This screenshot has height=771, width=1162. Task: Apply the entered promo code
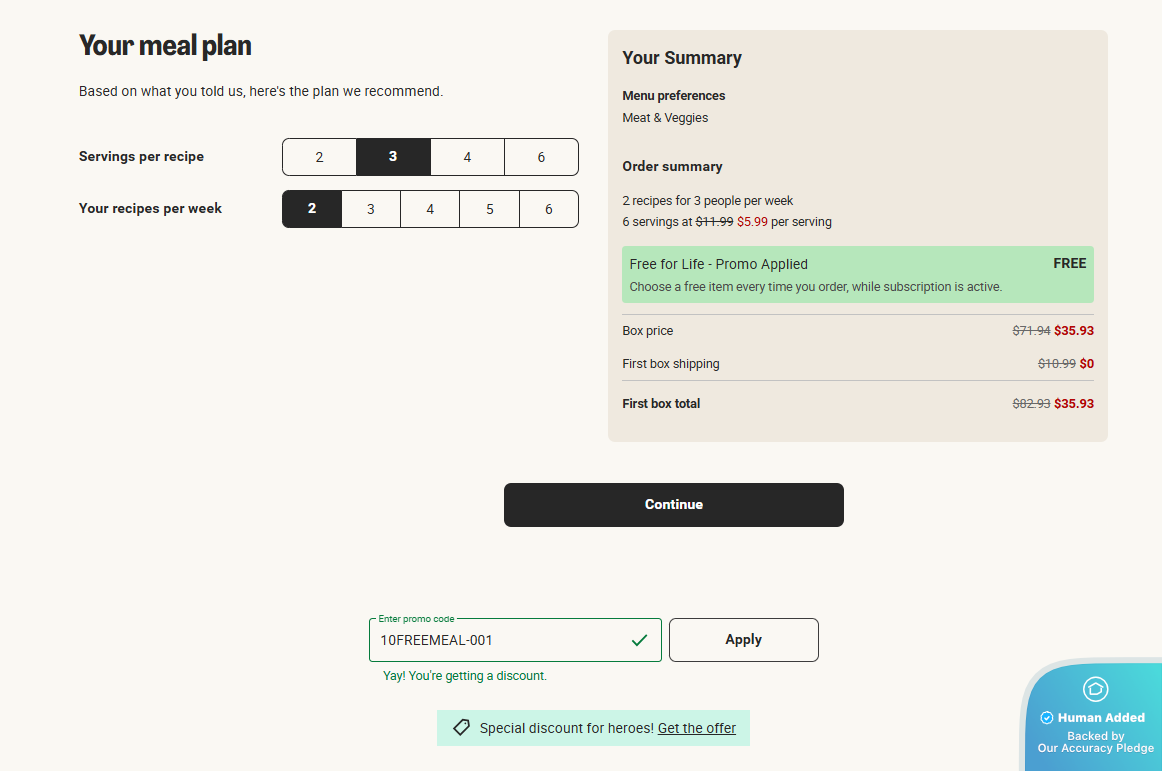[x=743, y=640]
